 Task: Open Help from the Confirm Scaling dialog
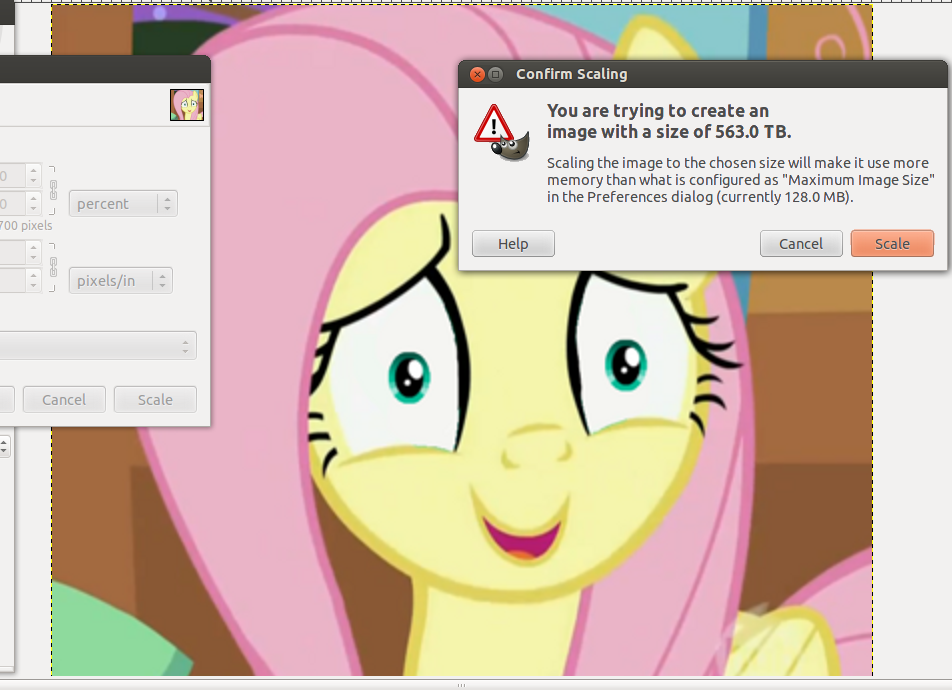tap(513, 244)
